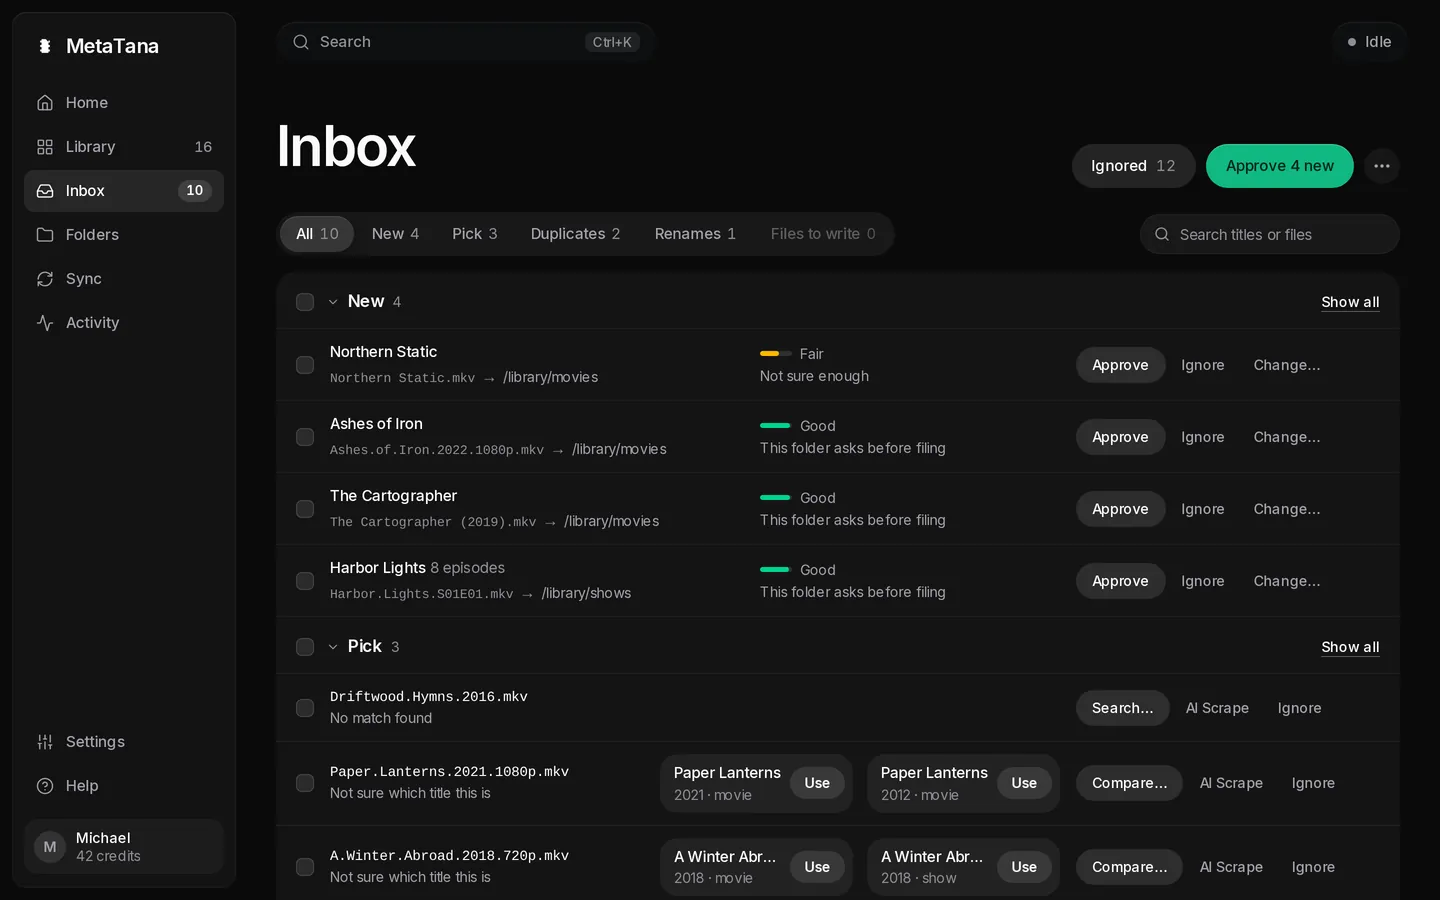Check the Driftwood.Hymns.2016.mkv row checkbox

[305, 708]
